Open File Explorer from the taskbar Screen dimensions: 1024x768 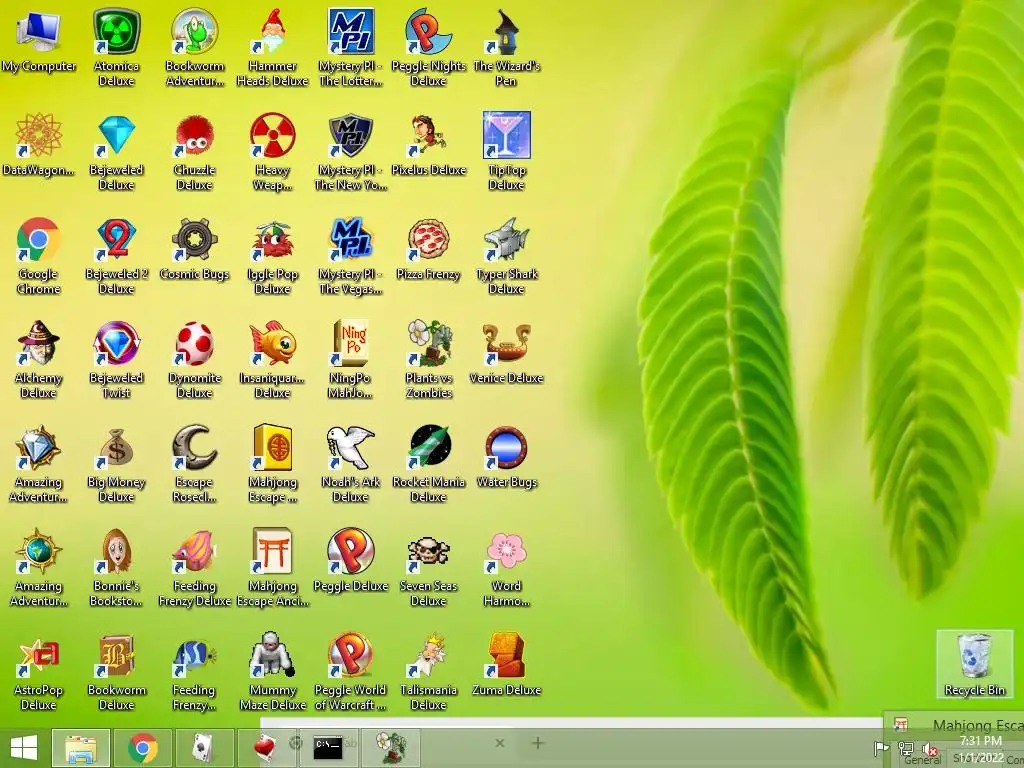pos(81,748)
